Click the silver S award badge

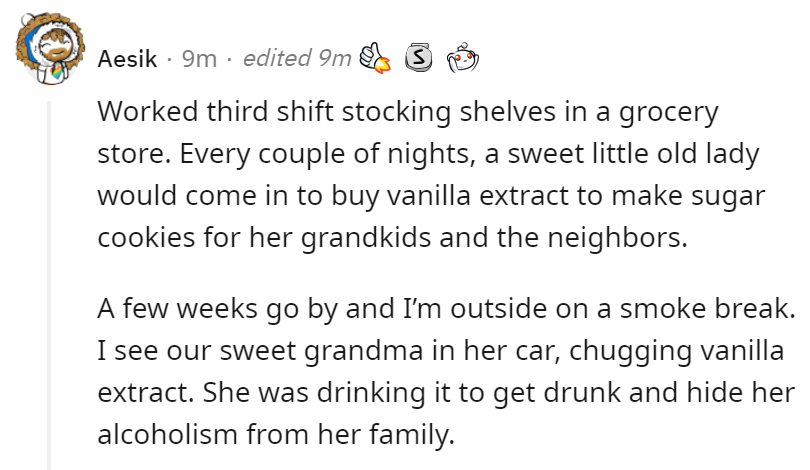(418, 58)
